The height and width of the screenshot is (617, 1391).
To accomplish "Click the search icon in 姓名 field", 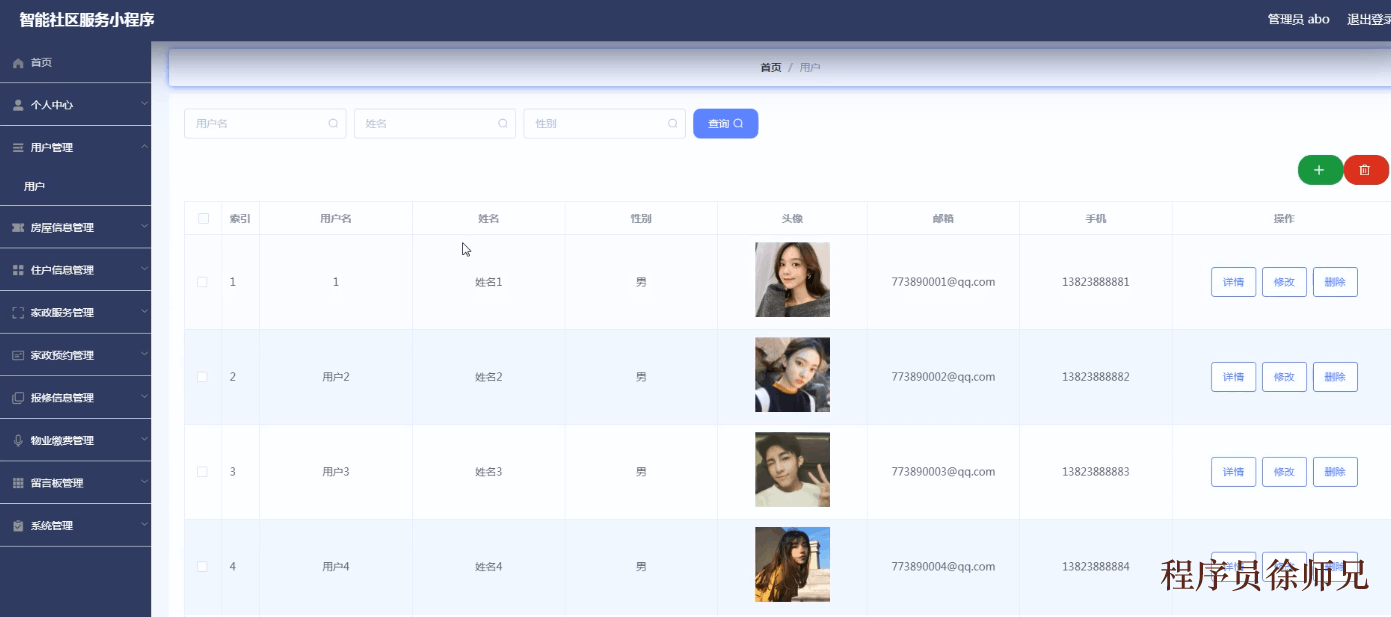I will pyautogui.click(x=503, y=124).
